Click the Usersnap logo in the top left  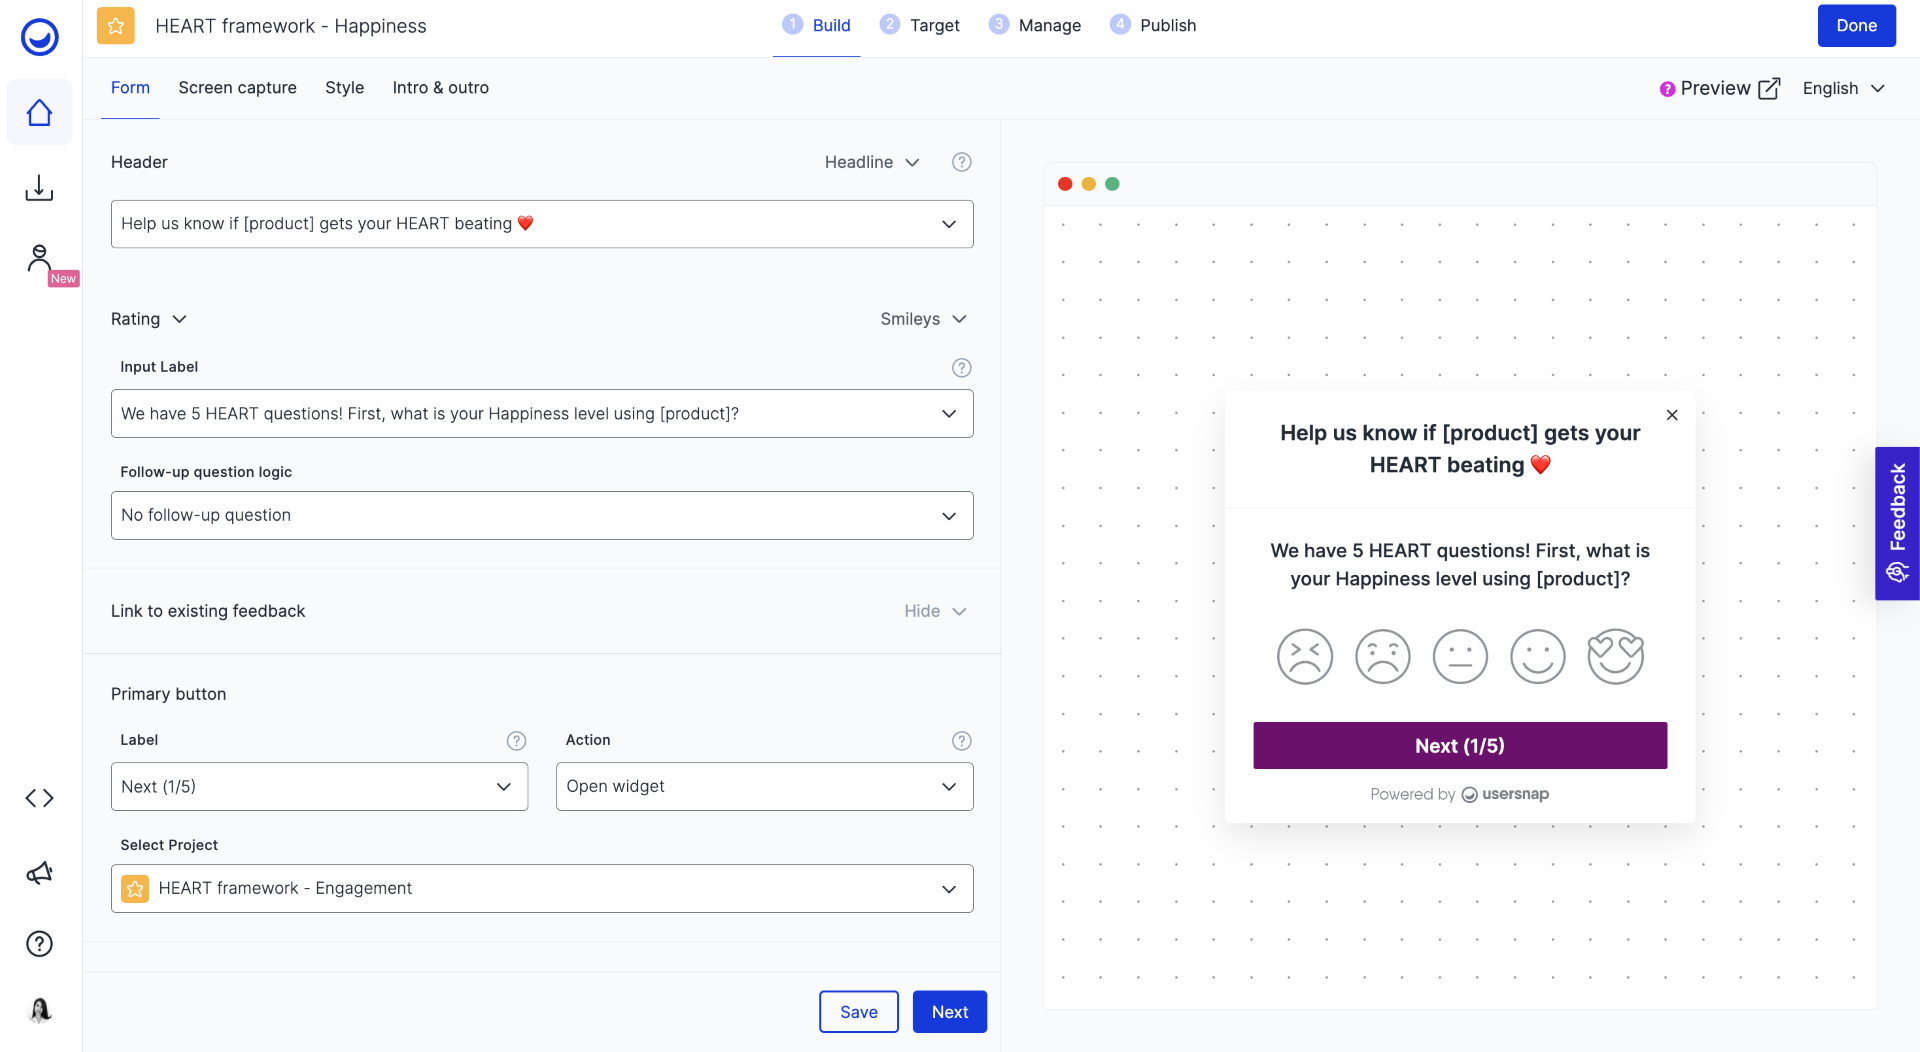point(38,37)
